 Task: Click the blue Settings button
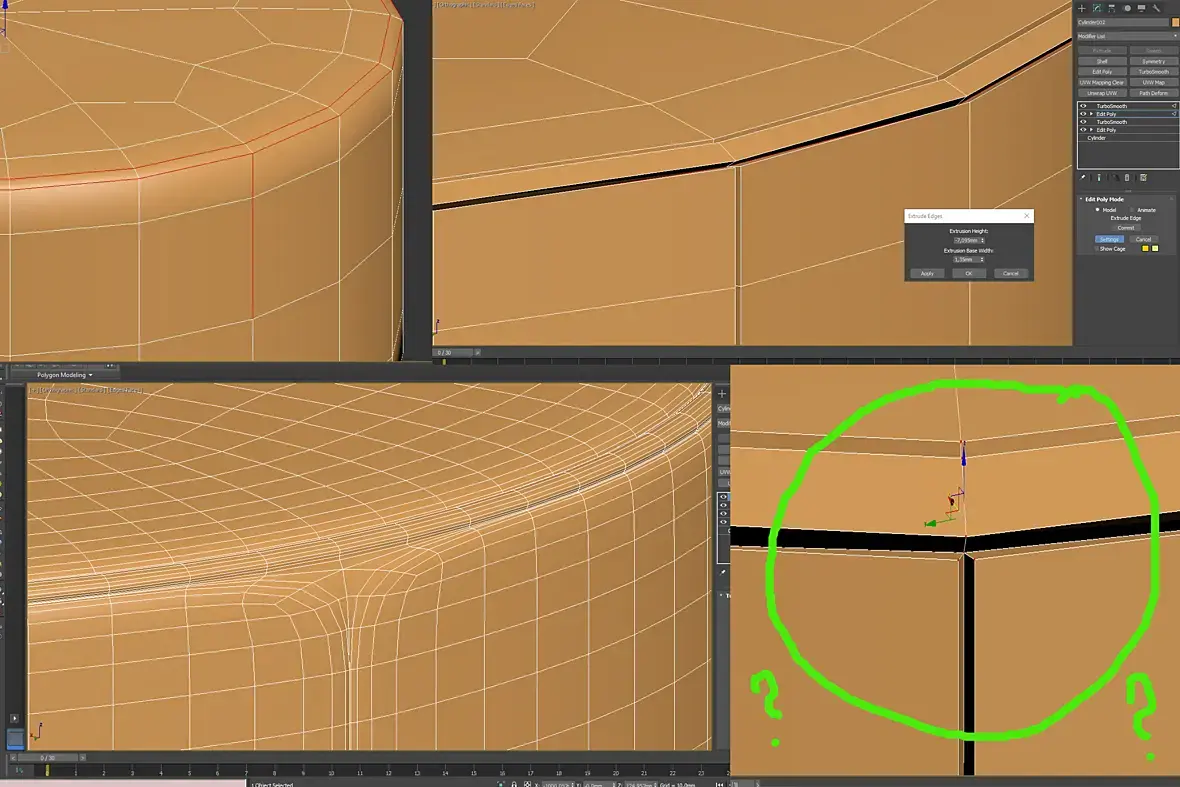coord(1109,239)
